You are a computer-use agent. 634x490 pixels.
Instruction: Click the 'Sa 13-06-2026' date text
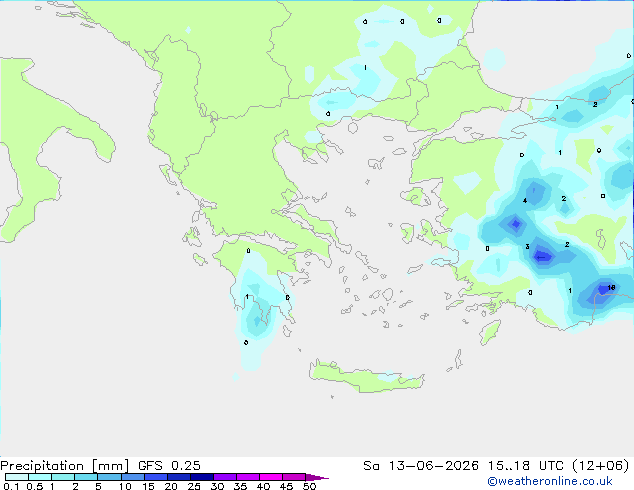pos(421,466)
